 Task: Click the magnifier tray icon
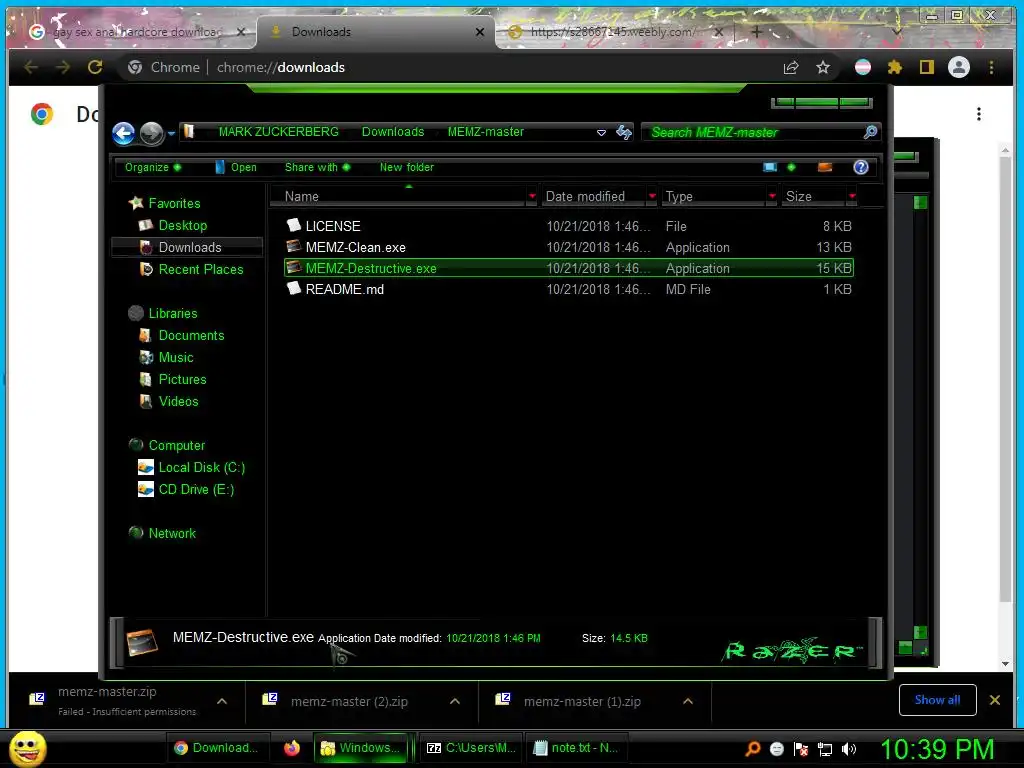[753, 748]
